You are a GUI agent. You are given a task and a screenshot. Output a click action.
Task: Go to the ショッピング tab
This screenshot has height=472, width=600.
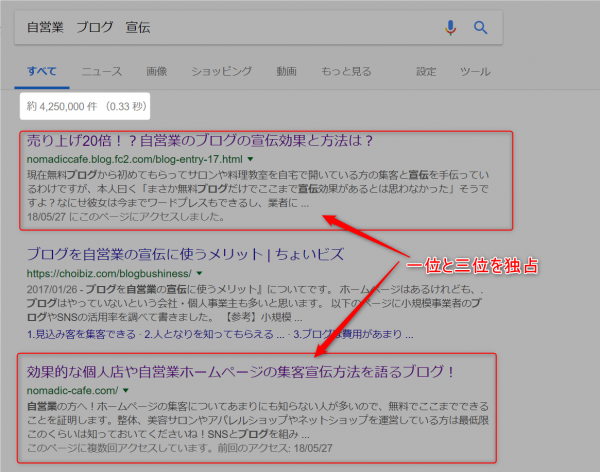221,72
